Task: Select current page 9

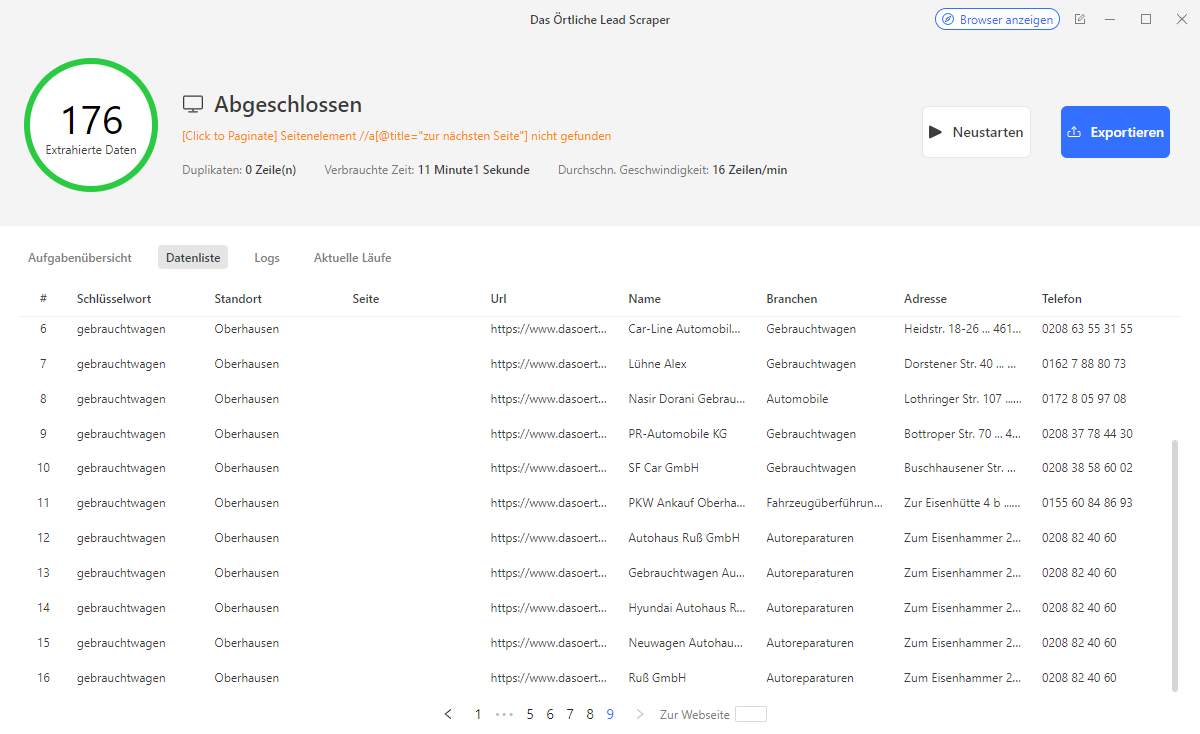Action: pyautogui.click(x=610, y=714)
